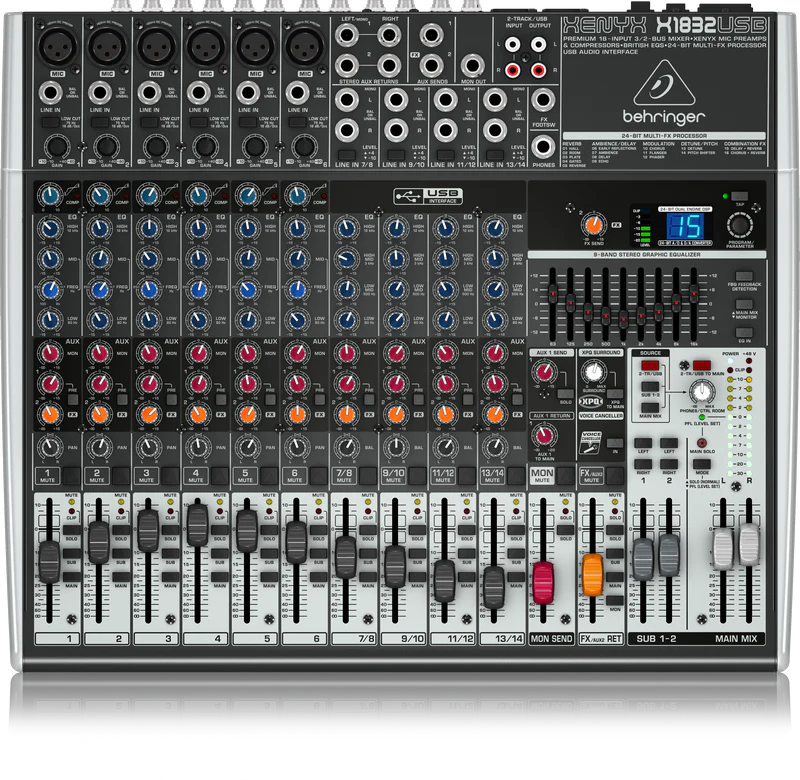Select channel 6 XLR mic input
This screenshot has height=780, width=800.
point(305,46)
